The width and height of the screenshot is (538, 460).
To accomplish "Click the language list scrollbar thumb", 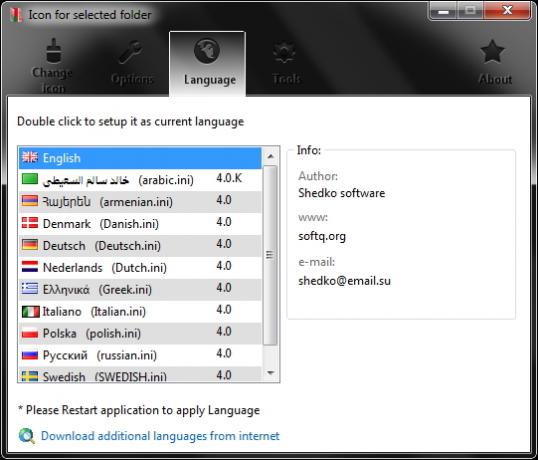I will (270, 255).
